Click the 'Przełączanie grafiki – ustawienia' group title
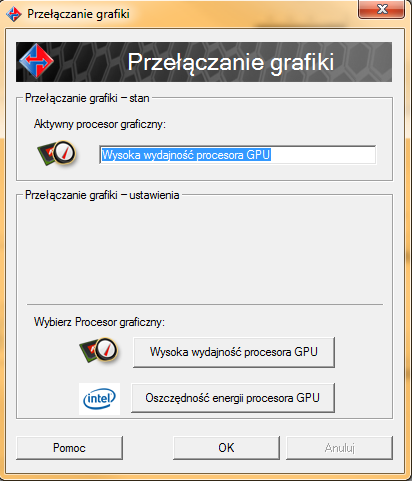Screen dimensions: 412x481 (x=102, y=195)
